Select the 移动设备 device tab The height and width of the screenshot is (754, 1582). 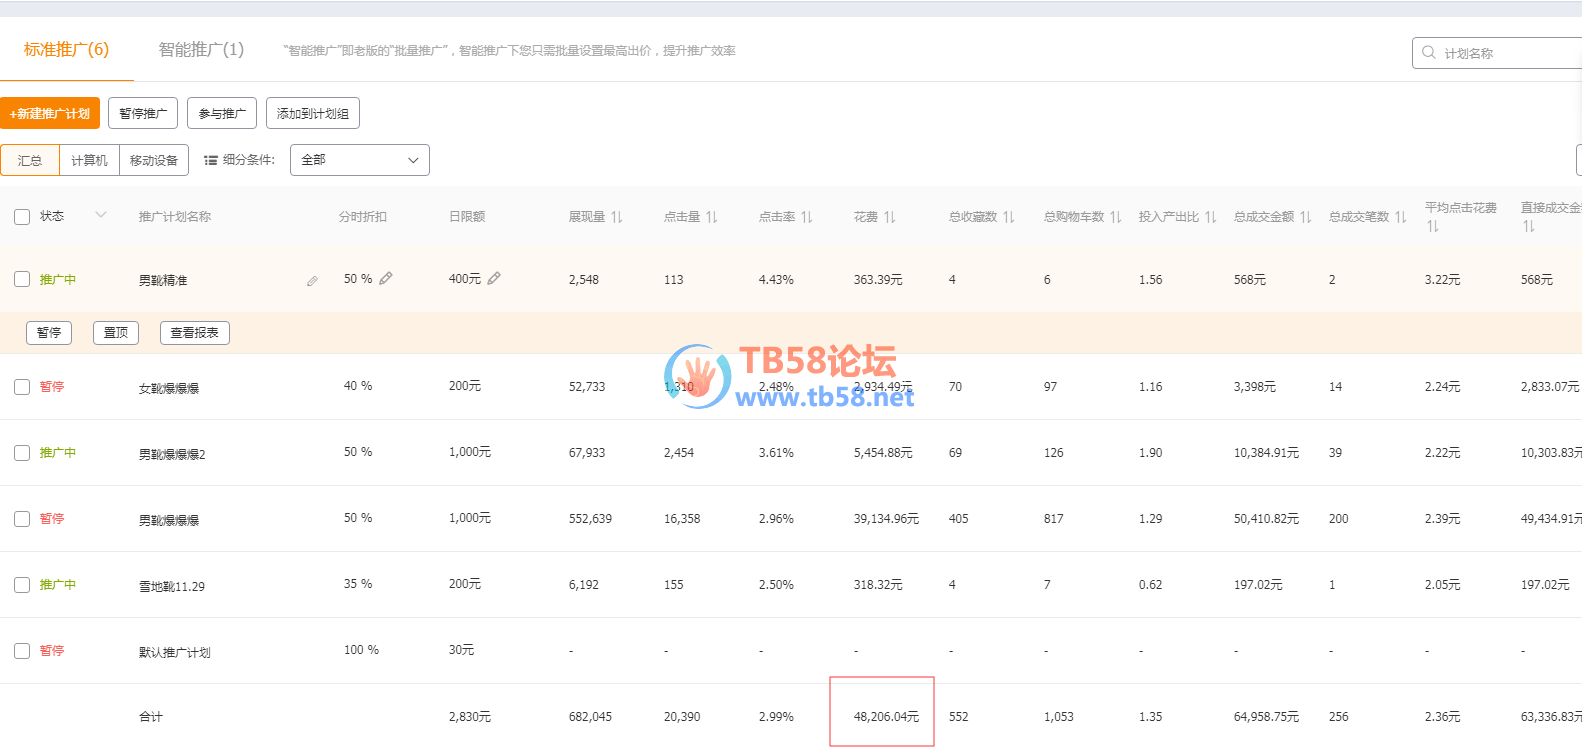pos(154,160)
